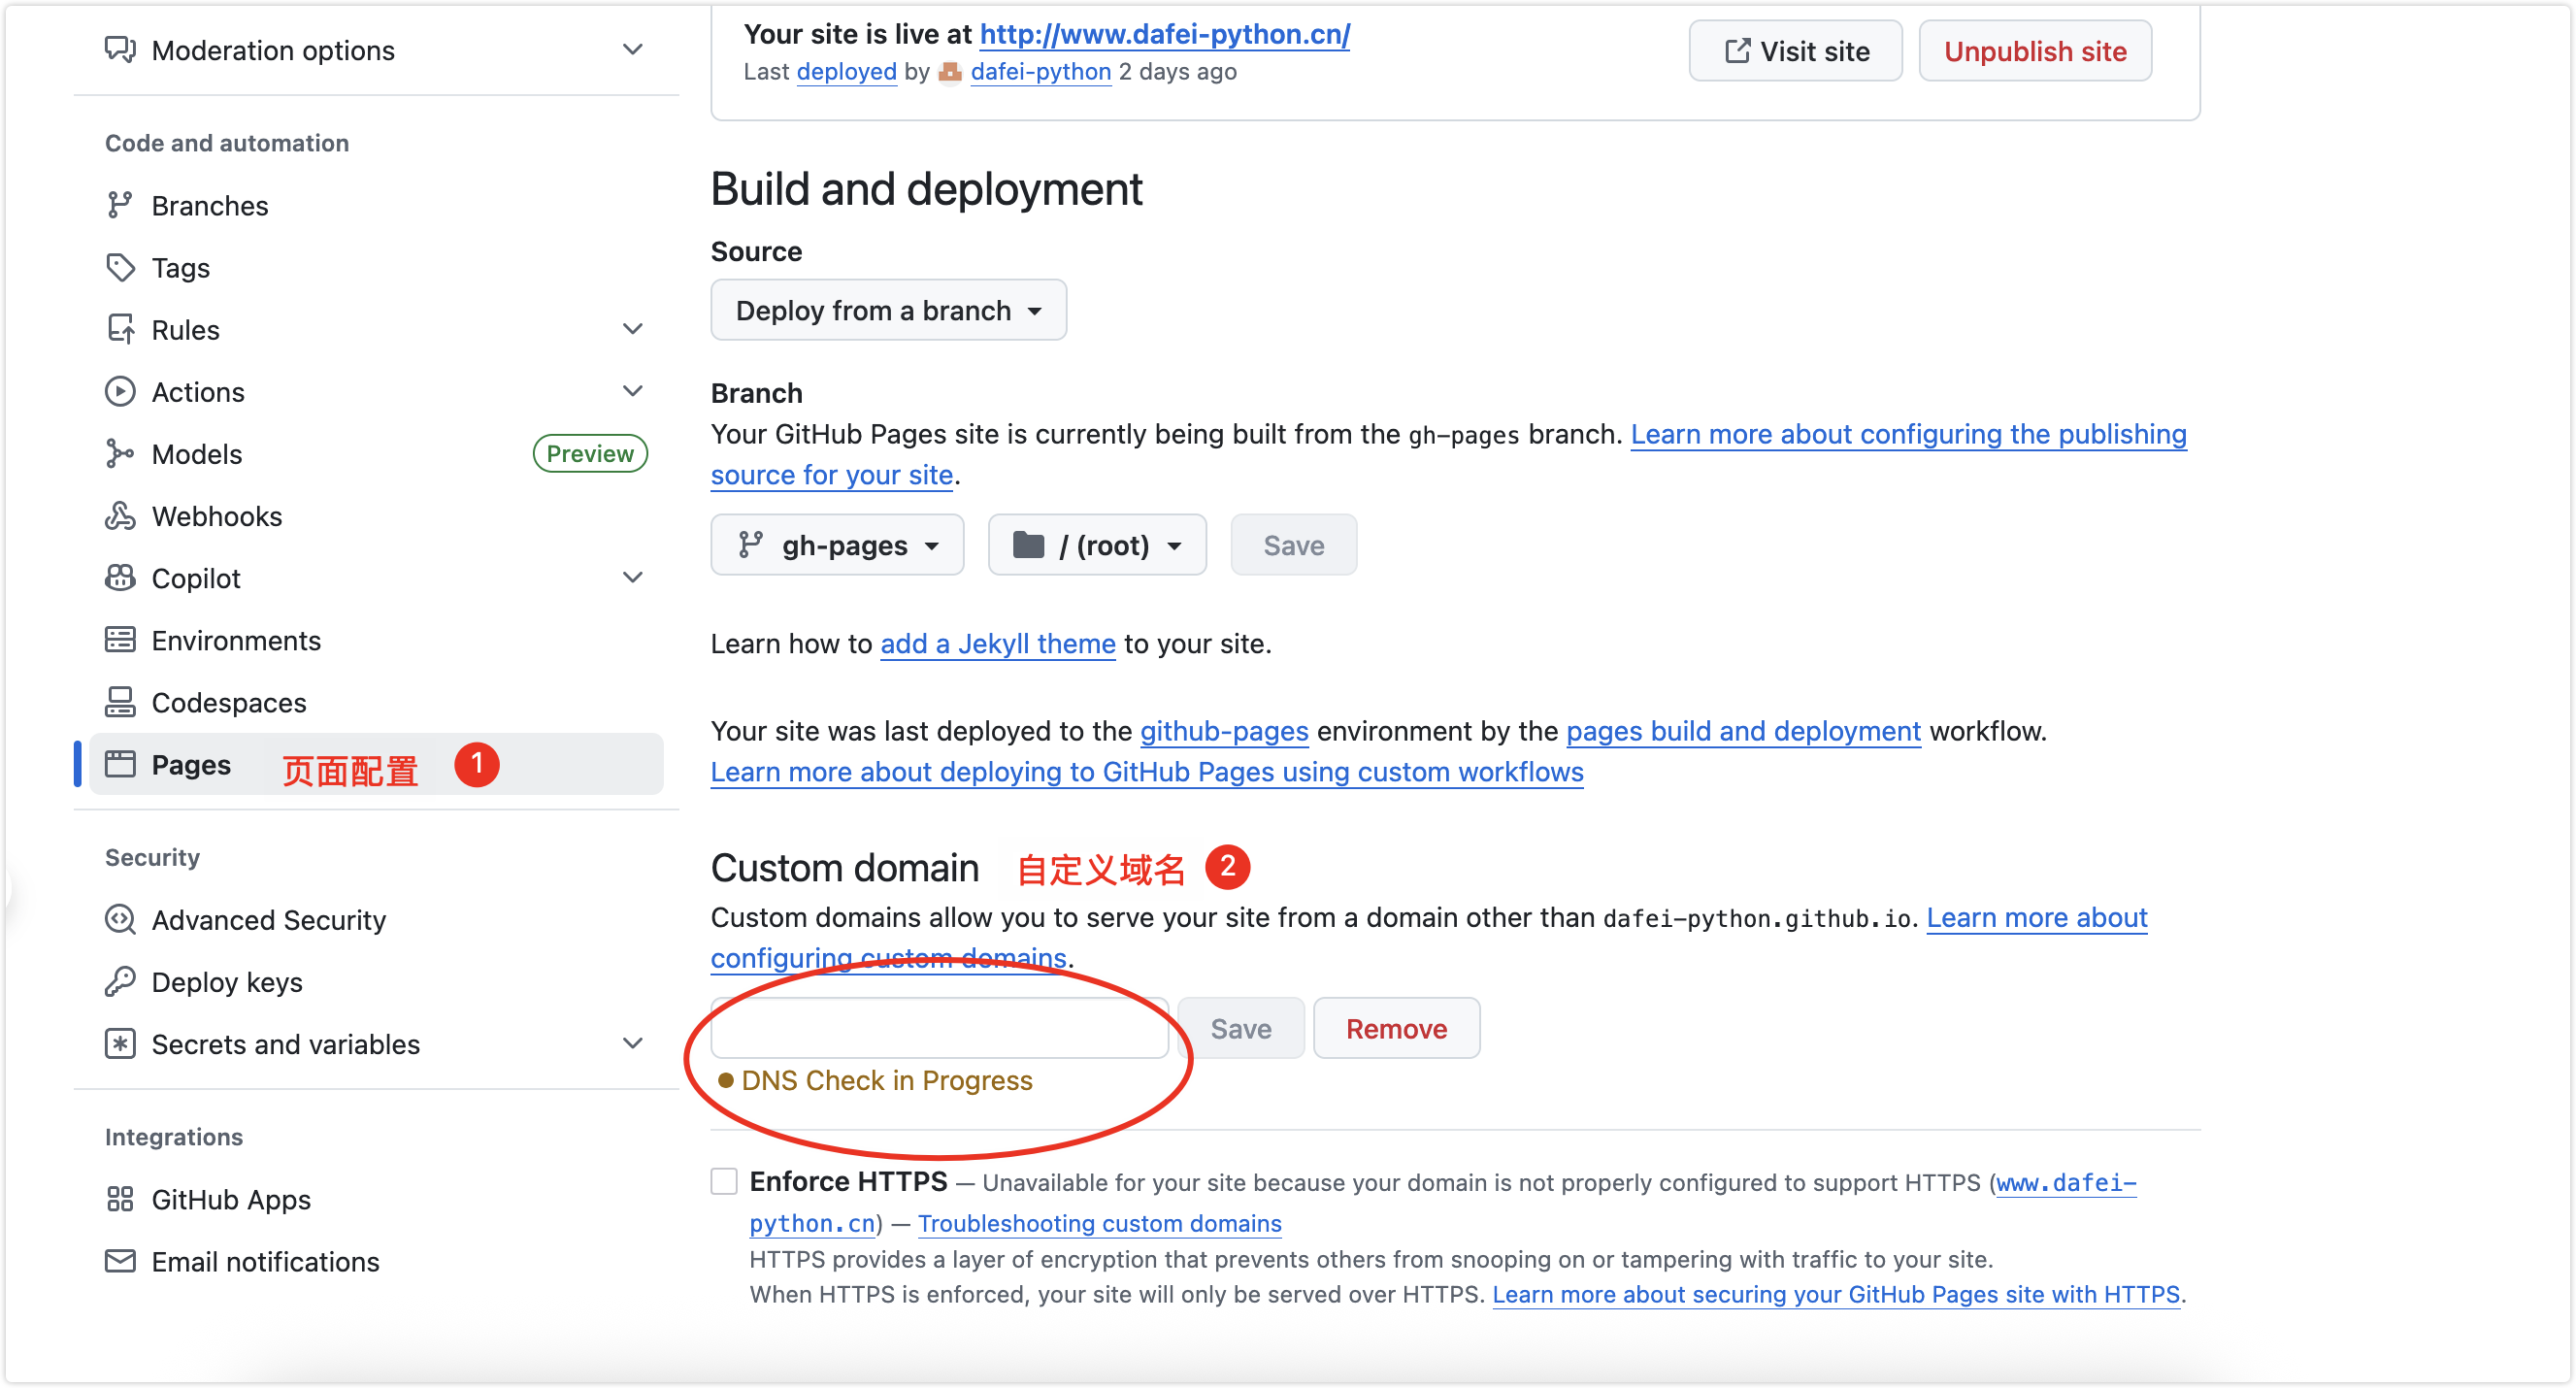2576x1388 pixels.
Task: Open the gh-pages branch selector
Action: point(837,545)
